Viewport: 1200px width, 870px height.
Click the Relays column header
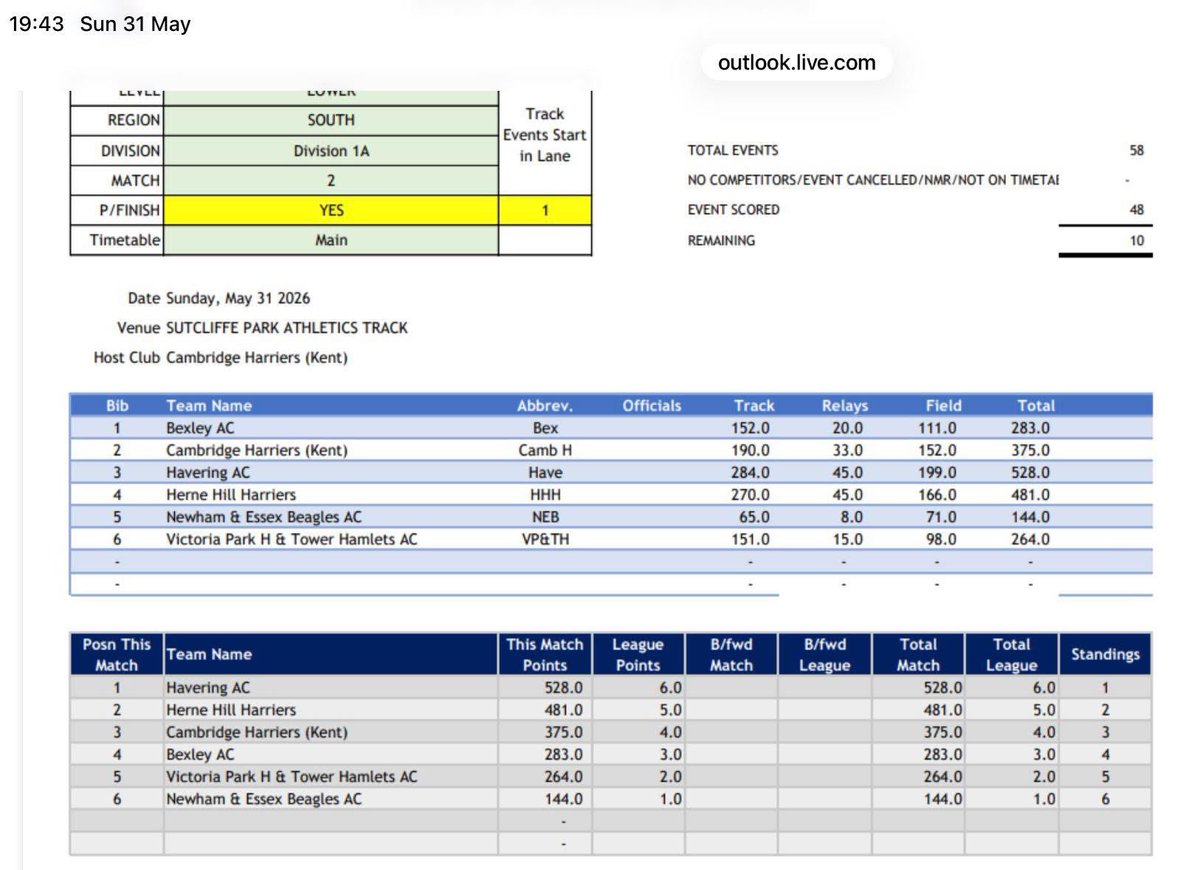tap(845, 405)
